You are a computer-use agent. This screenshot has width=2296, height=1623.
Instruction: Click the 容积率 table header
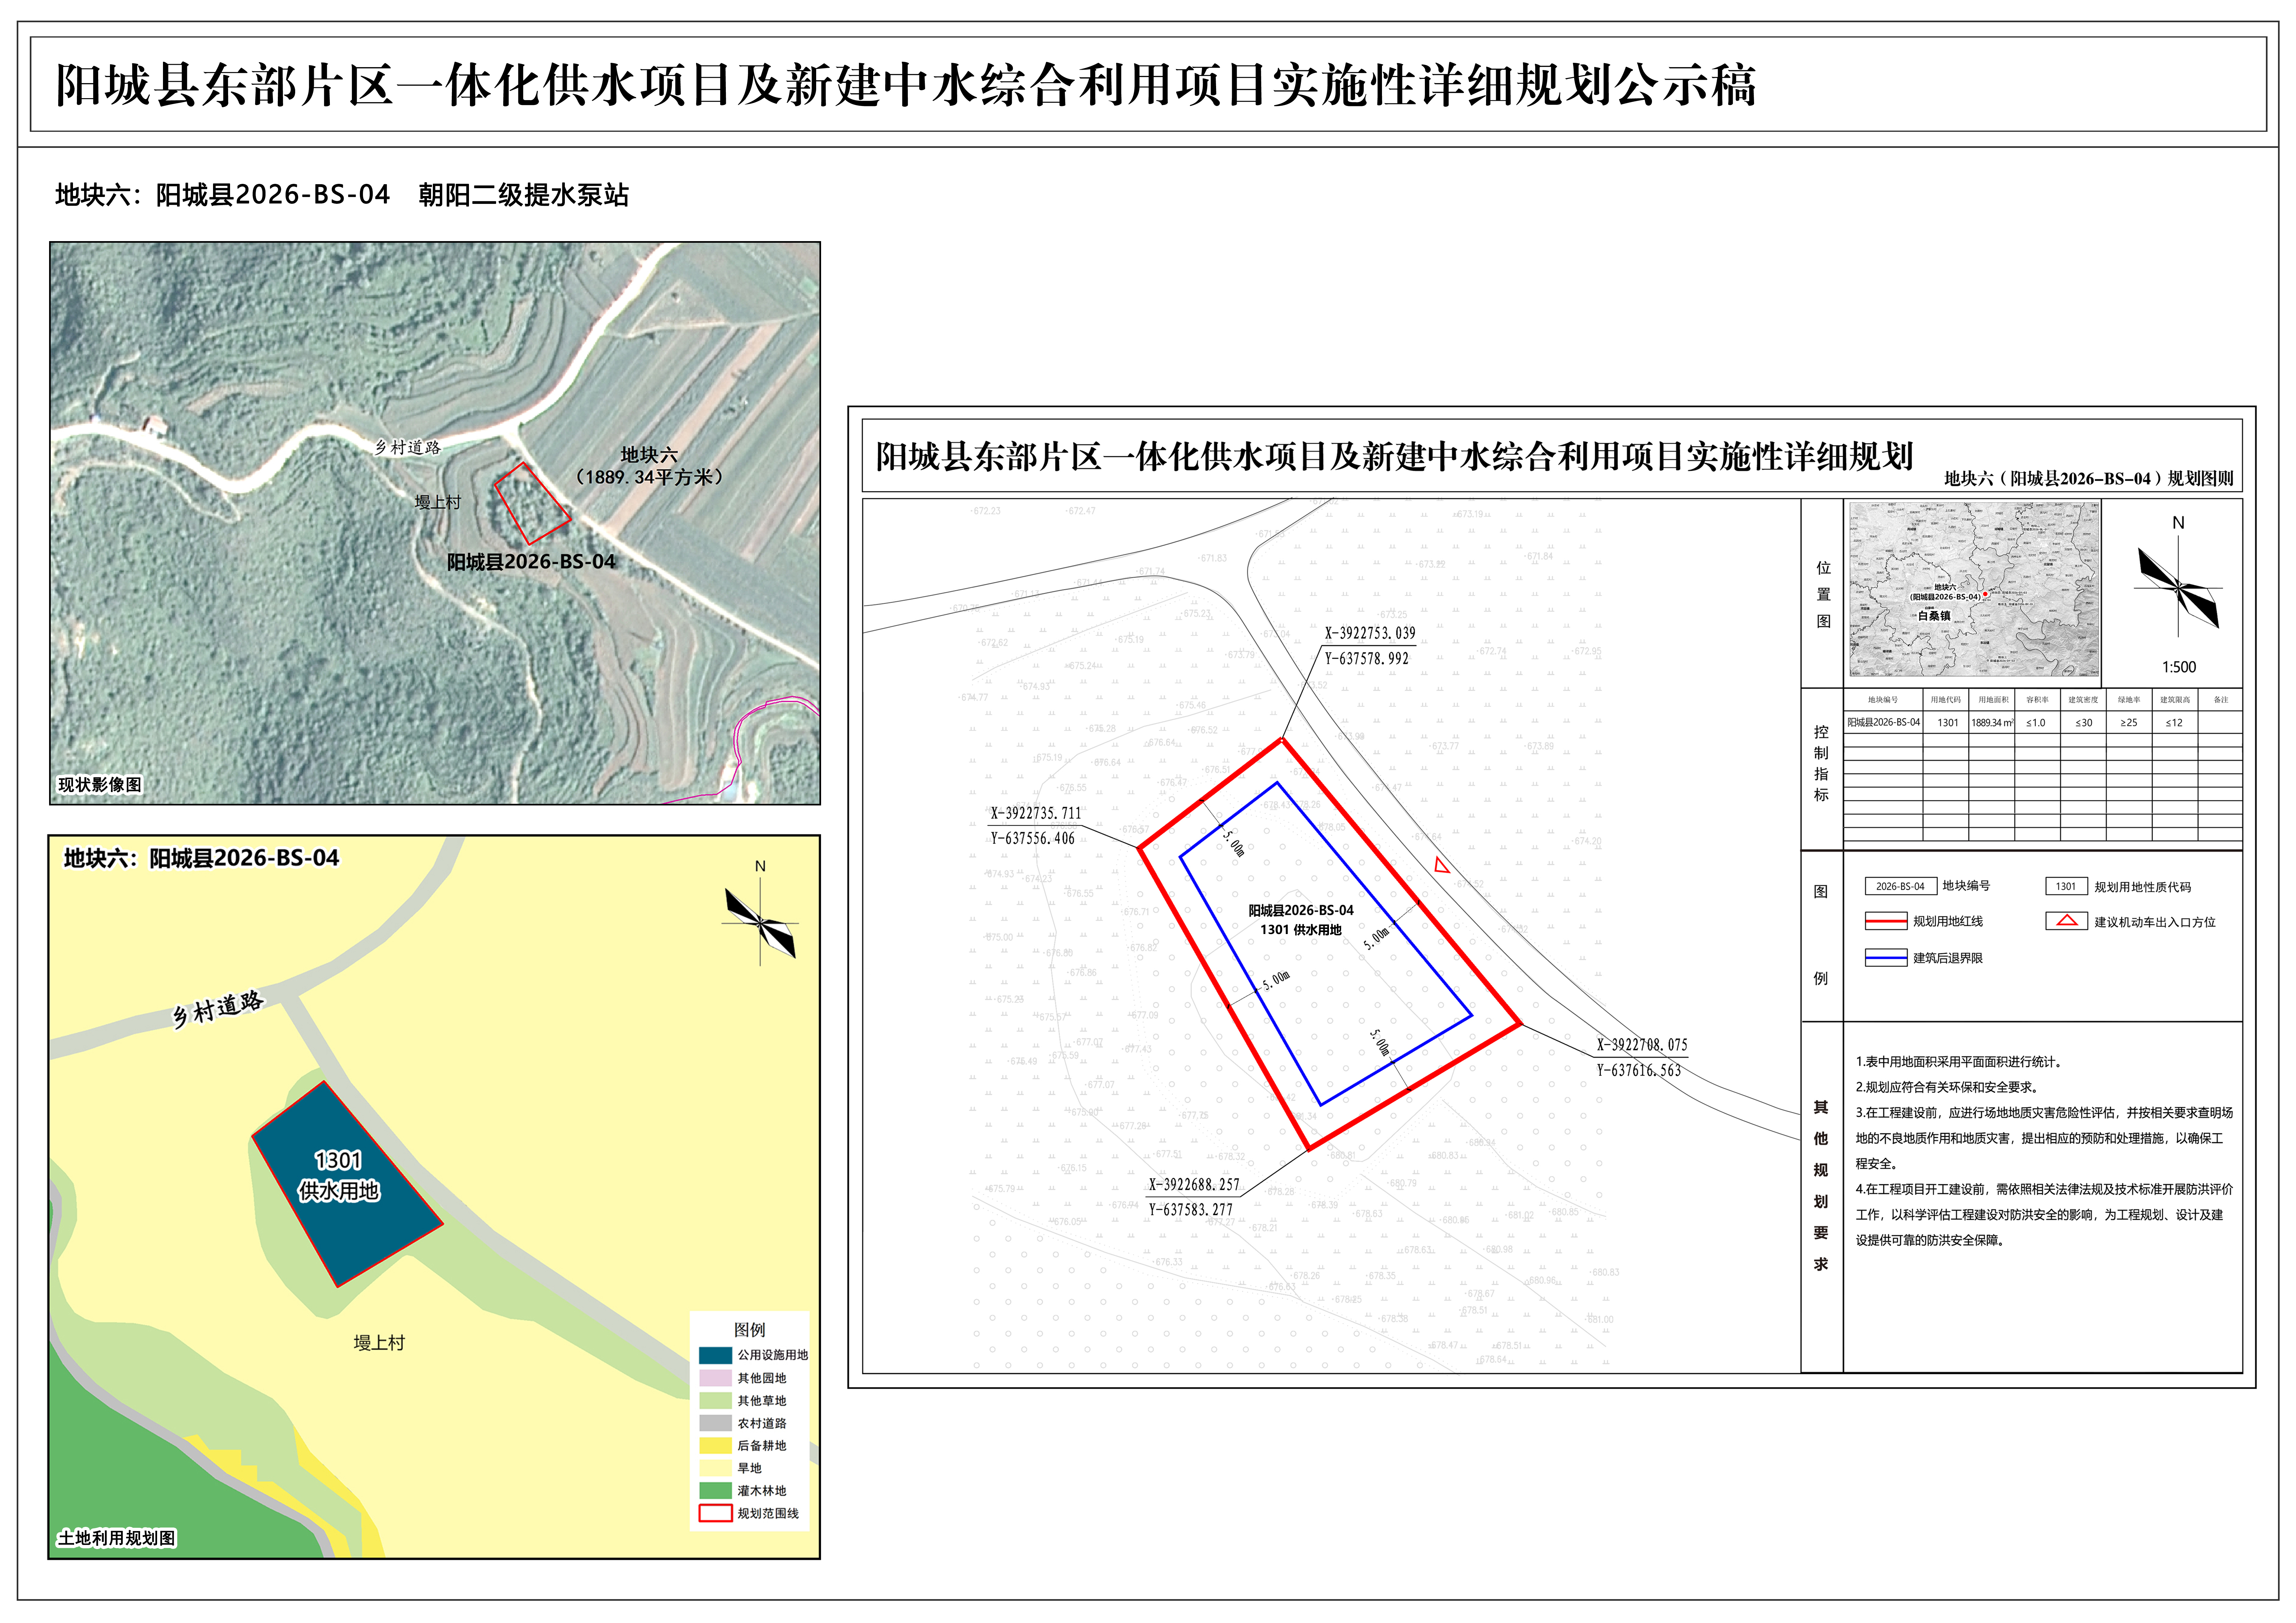point(2037,700)
